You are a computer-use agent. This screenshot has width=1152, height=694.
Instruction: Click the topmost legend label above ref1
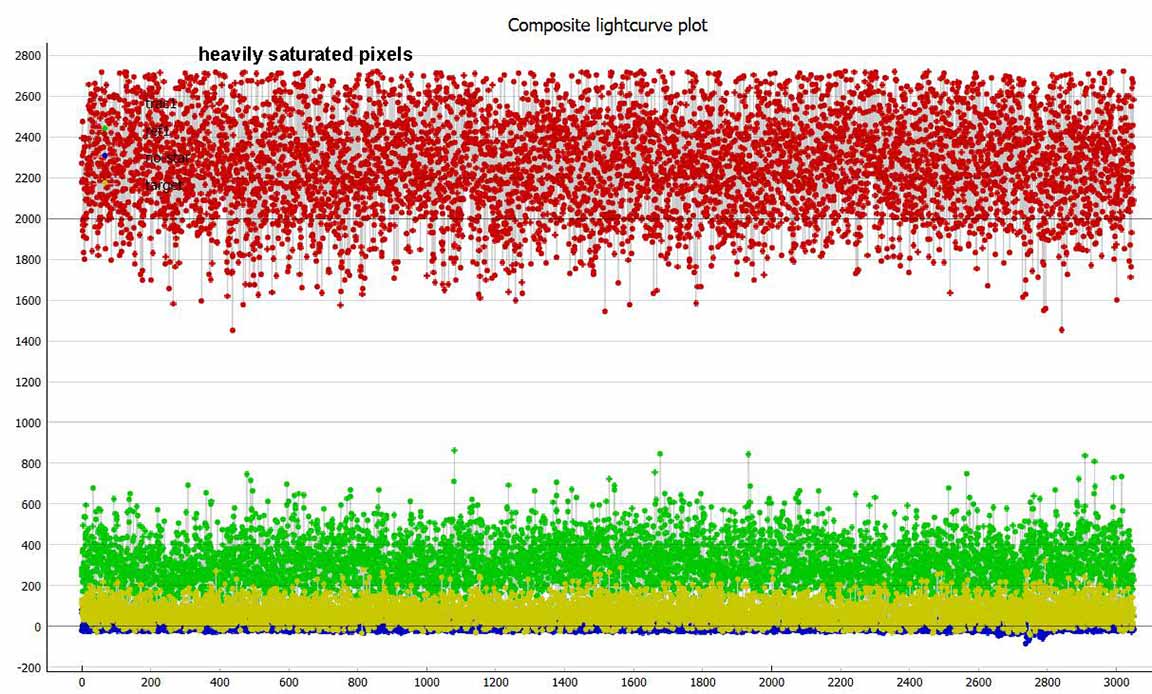pos(160,104)
